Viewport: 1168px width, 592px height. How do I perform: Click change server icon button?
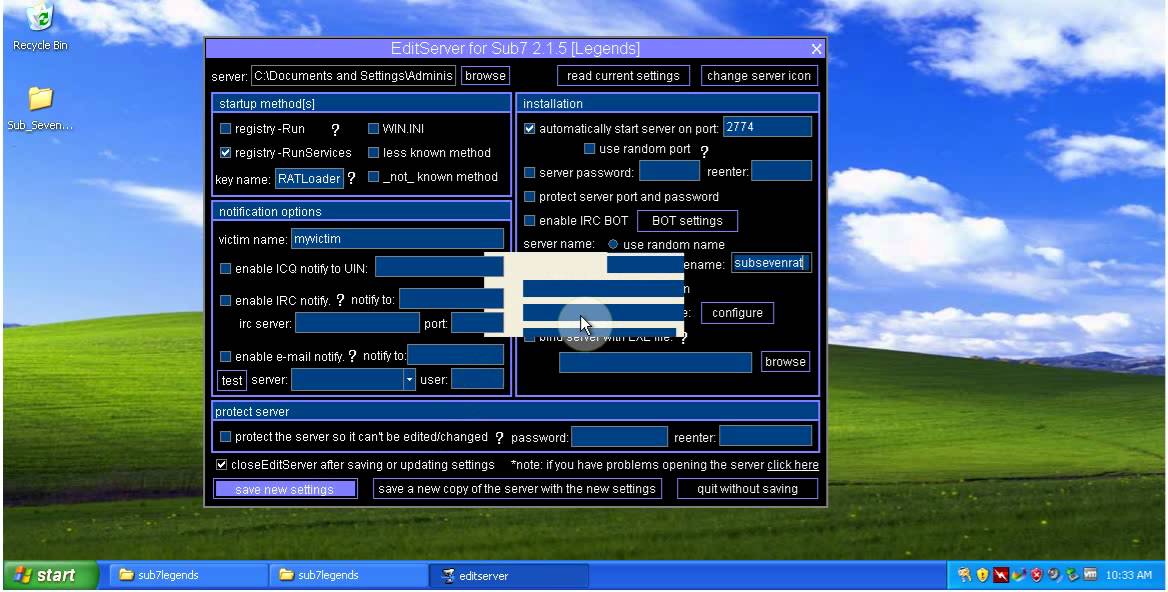pos(758,75)
